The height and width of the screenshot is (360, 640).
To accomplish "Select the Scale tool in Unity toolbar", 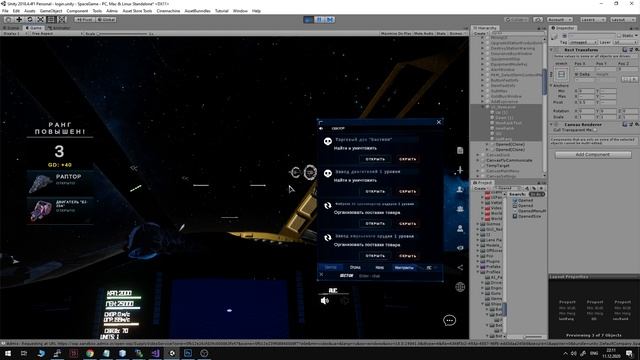I will click(40, 19).
